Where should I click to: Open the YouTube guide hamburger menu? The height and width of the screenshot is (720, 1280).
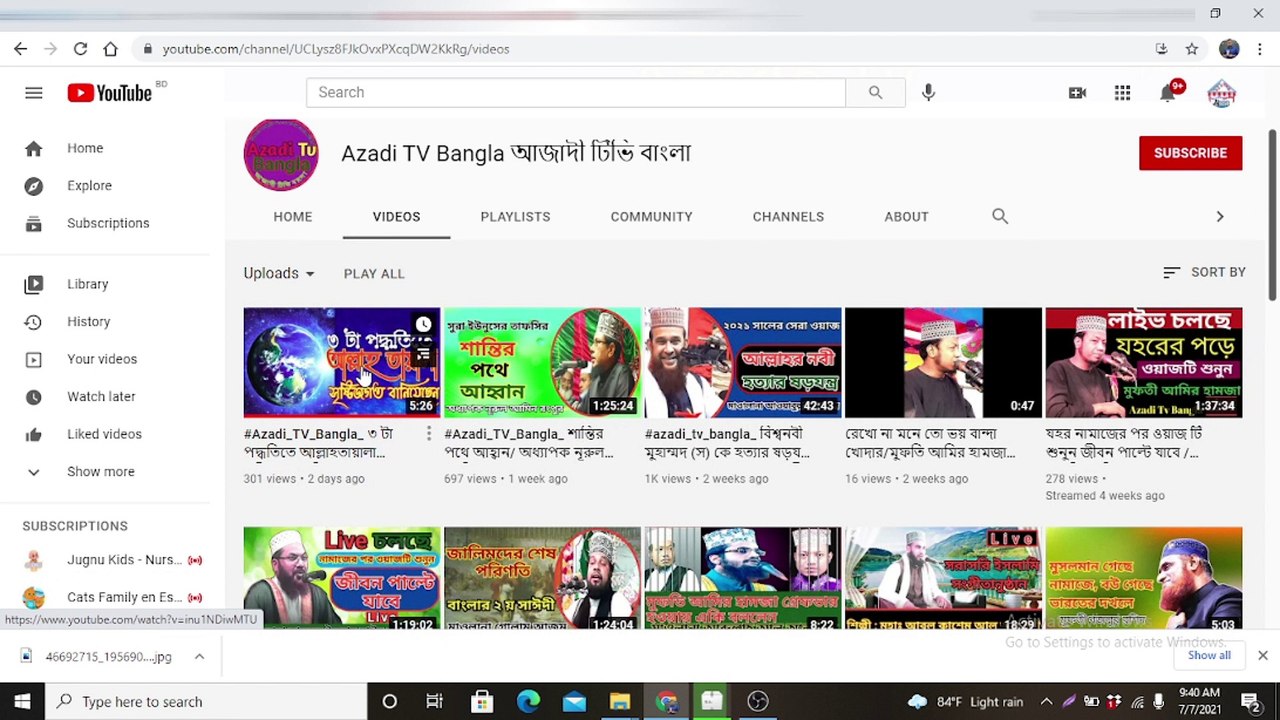[33, 93]
